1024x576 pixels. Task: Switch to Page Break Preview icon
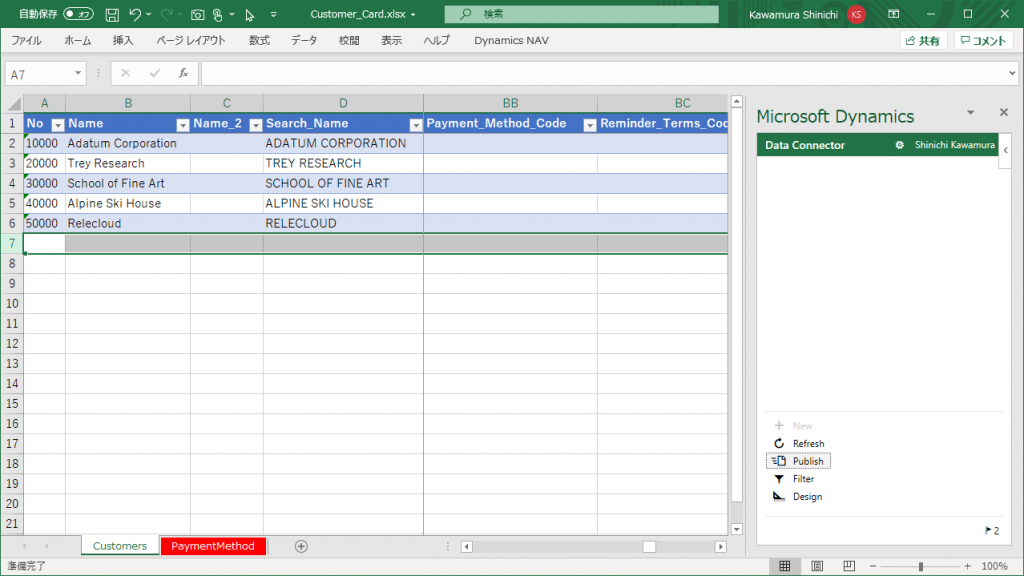(x=849, y=566)
